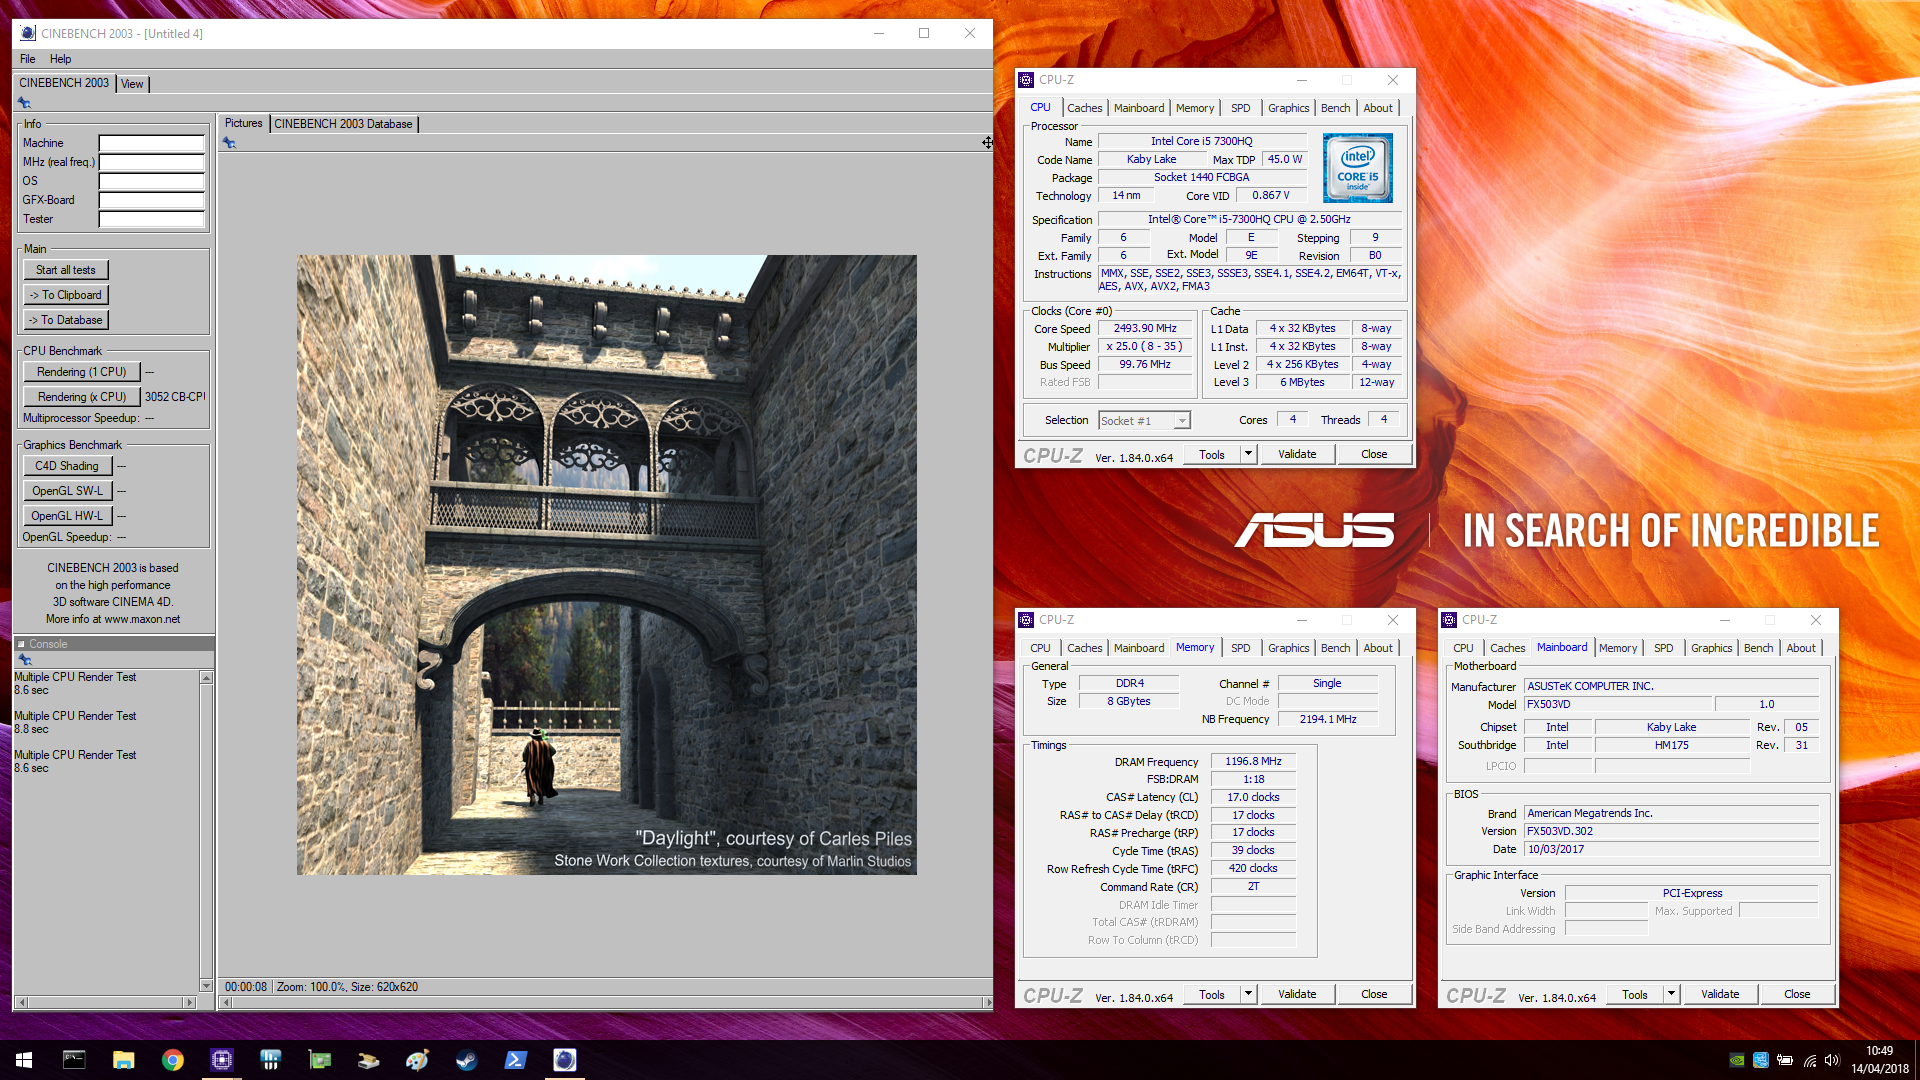The image size is (1920, 1080).
Task: Open PowerShell from the taskbar
Action: point(515,1060)
